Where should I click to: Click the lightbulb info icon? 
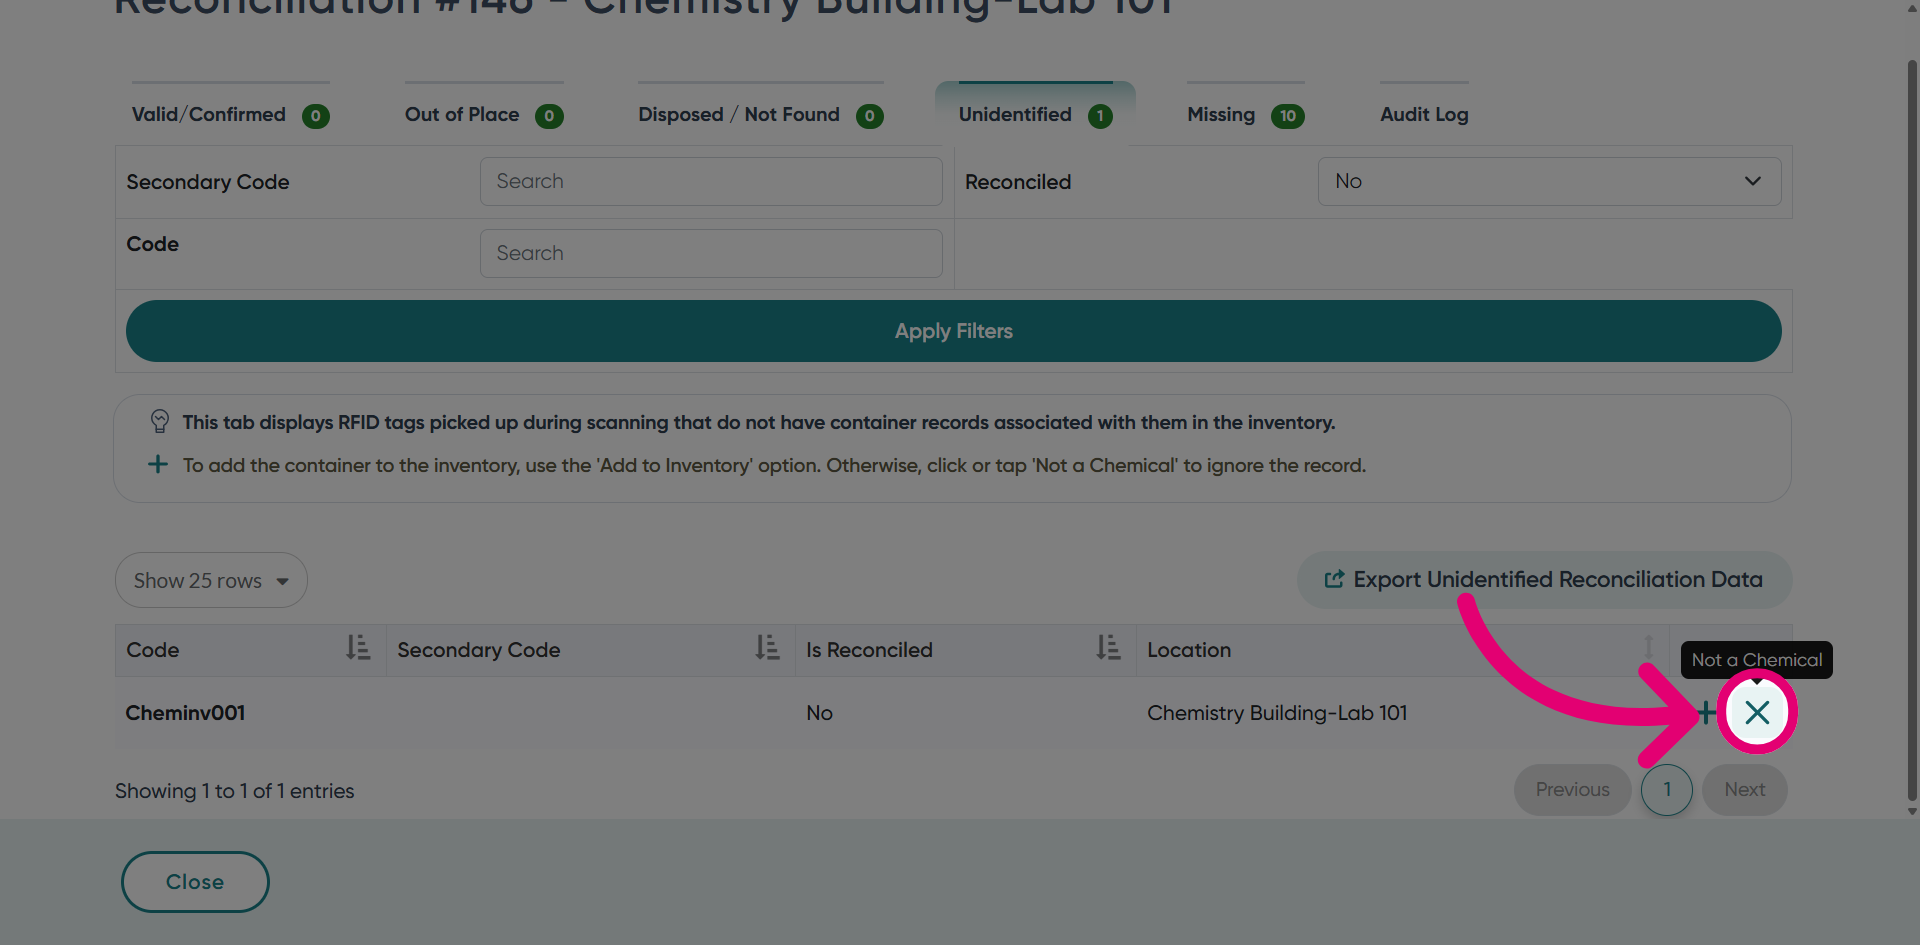click(x=159, y=421)
